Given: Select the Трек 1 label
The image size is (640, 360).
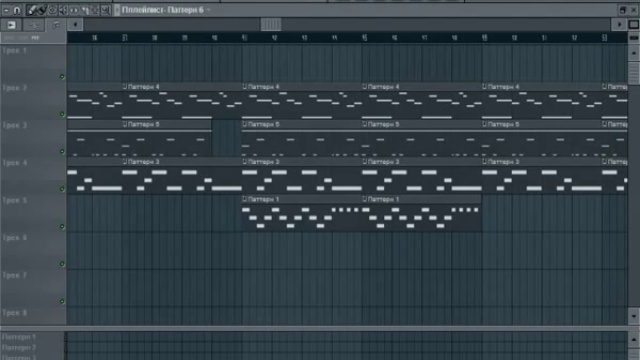Looking at the screenshot, I should (15, 51).
